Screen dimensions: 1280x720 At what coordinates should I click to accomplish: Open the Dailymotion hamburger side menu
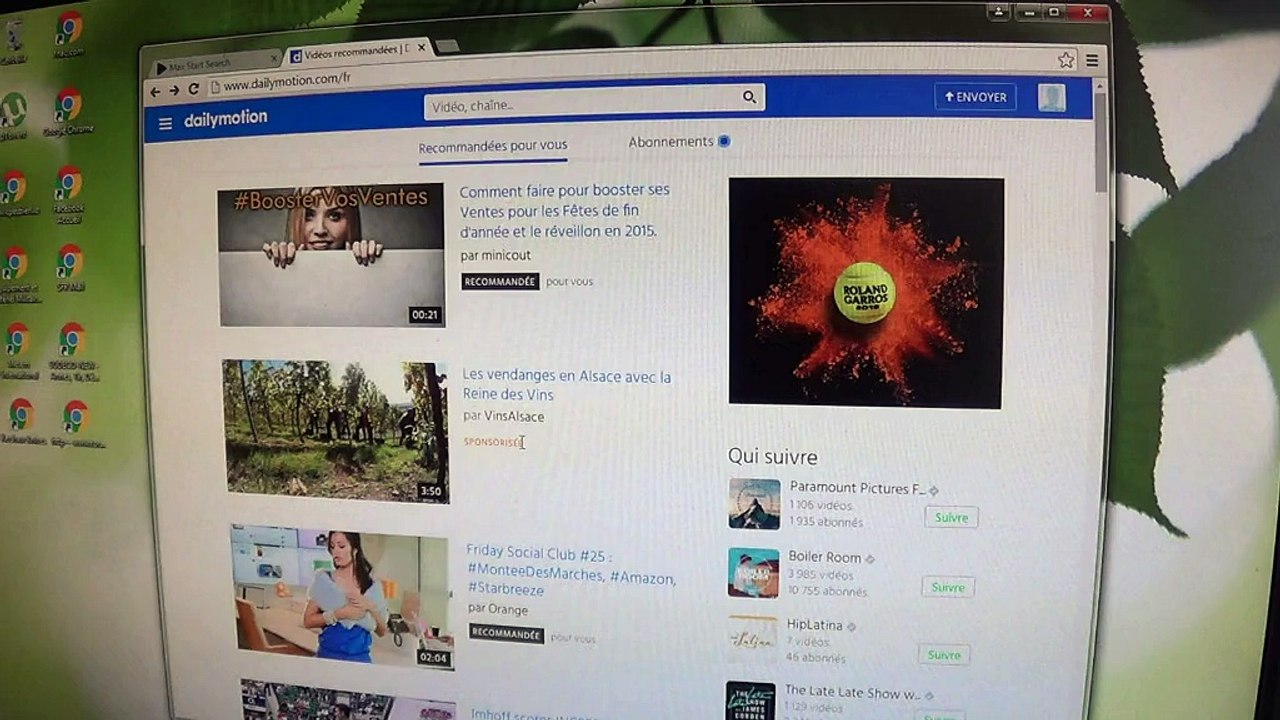tap(166, 123)
